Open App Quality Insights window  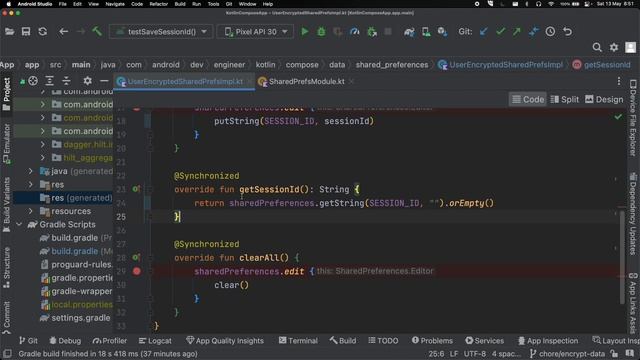224,341
